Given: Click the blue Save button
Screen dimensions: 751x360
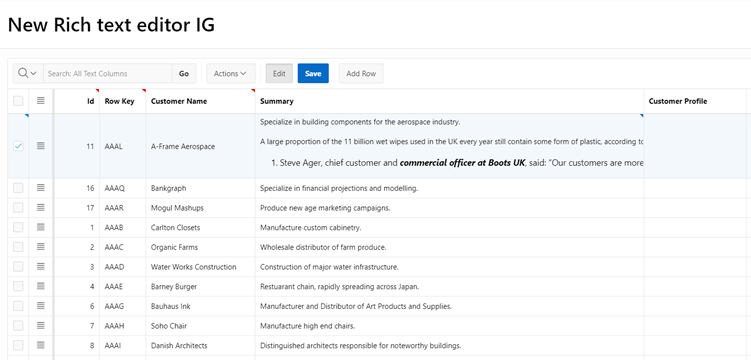Looking at the screenshot, I should coord(313,73).
